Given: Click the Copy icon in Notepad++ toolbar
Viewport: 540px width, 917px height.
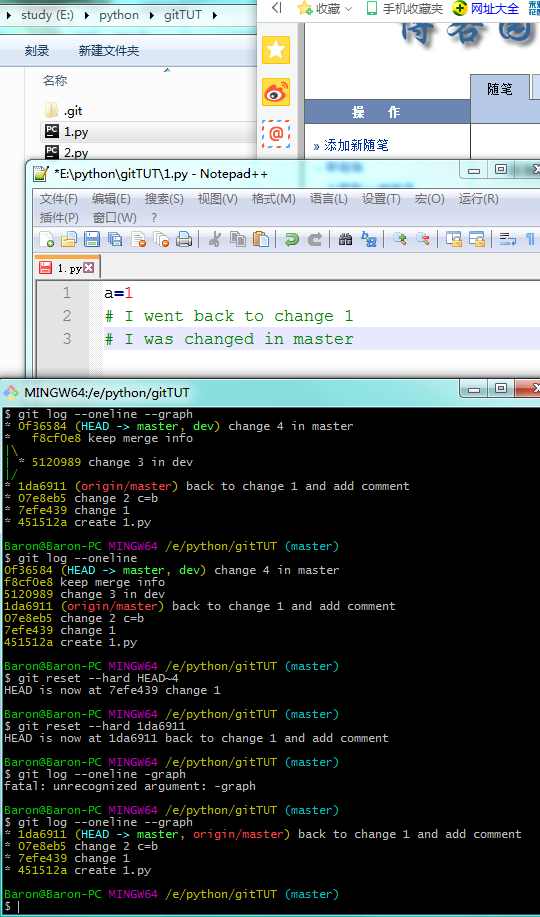Looking at the screenshot, I should pos(238,239).
